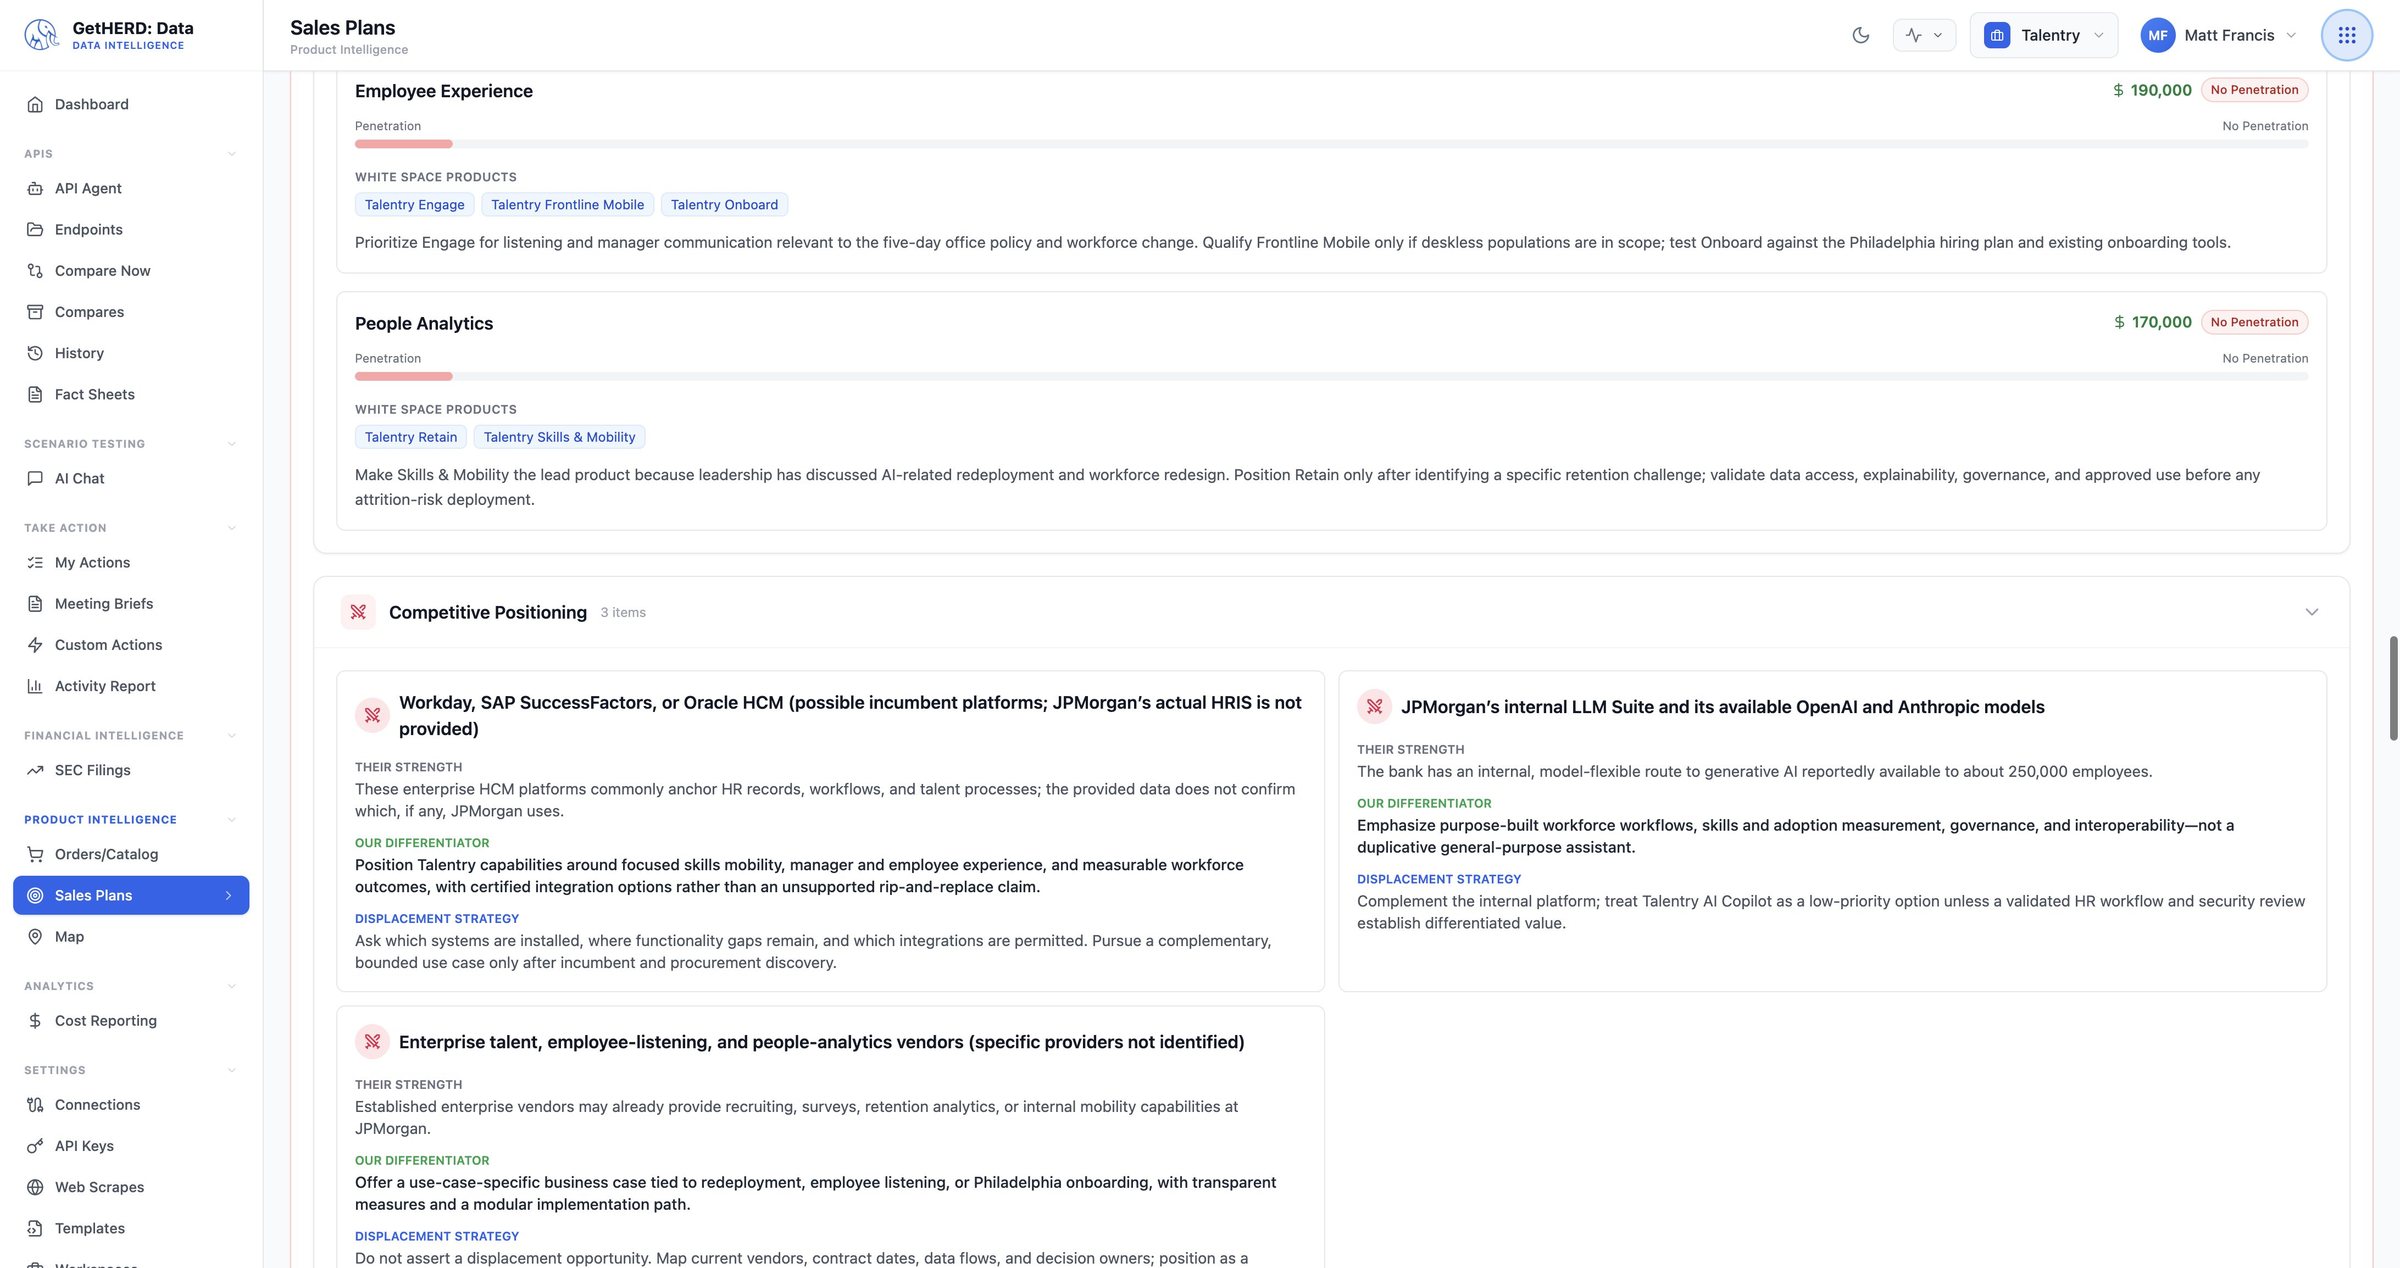Open Compare Now icon
This screenshot has height=1268, width=2400.
pos(35,271)
